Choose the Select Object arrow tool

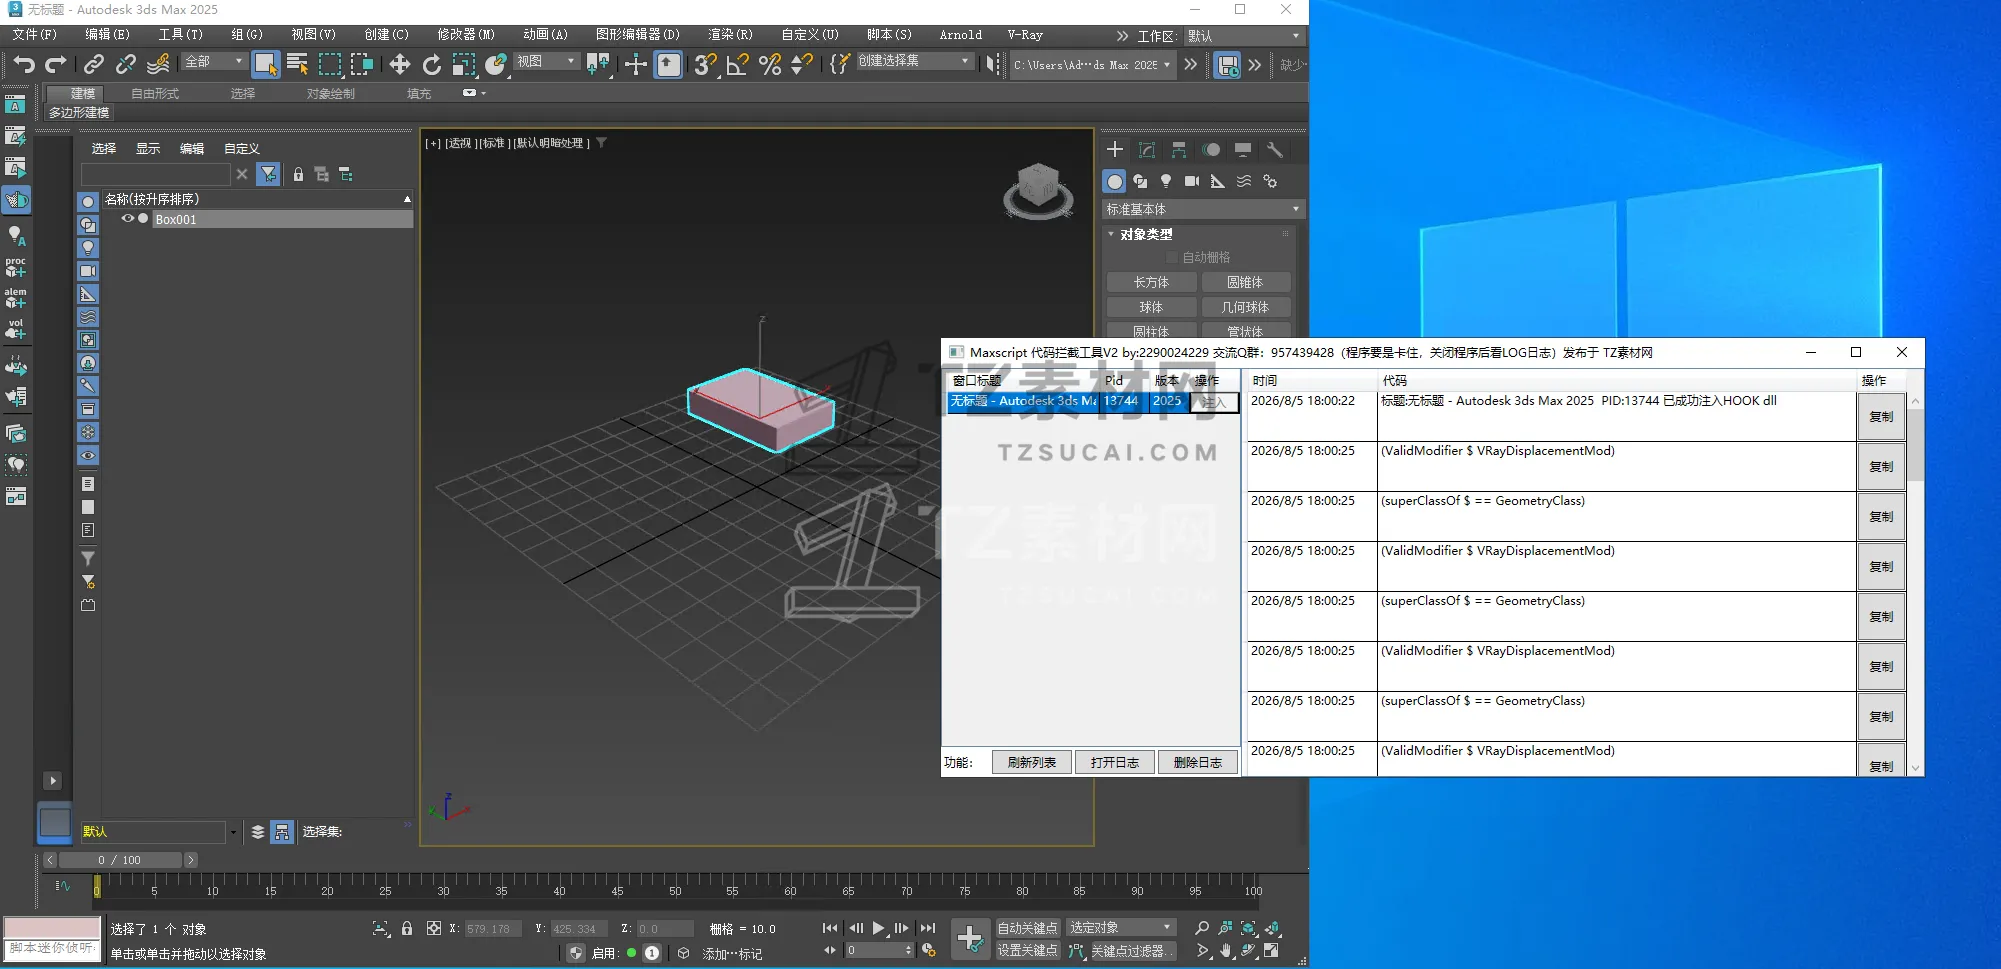pyautogui.click(x=265, y=65)
